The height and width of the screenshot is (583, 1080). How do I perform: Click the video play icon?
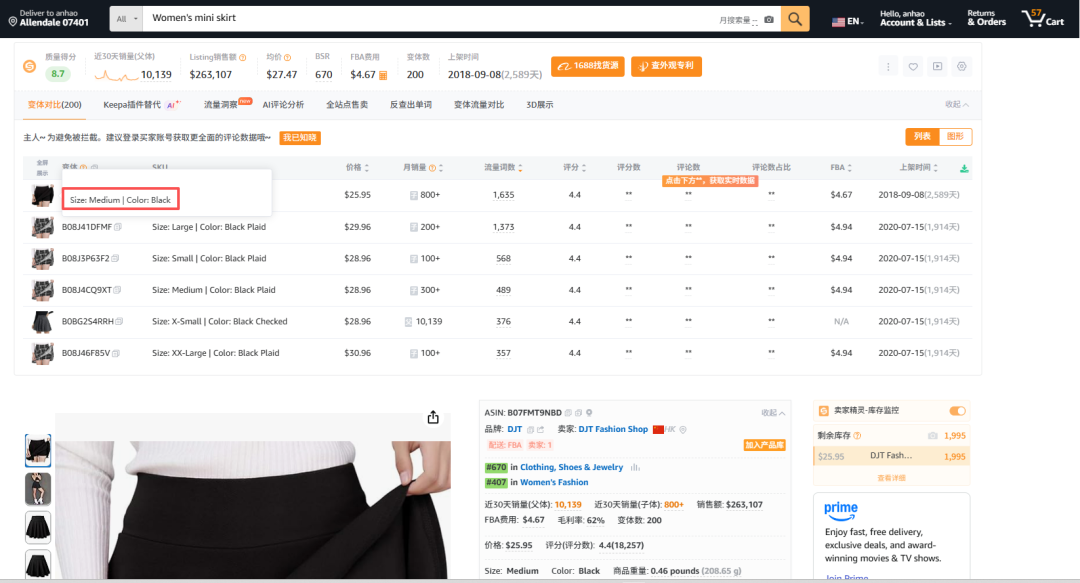tap(937, 67)
